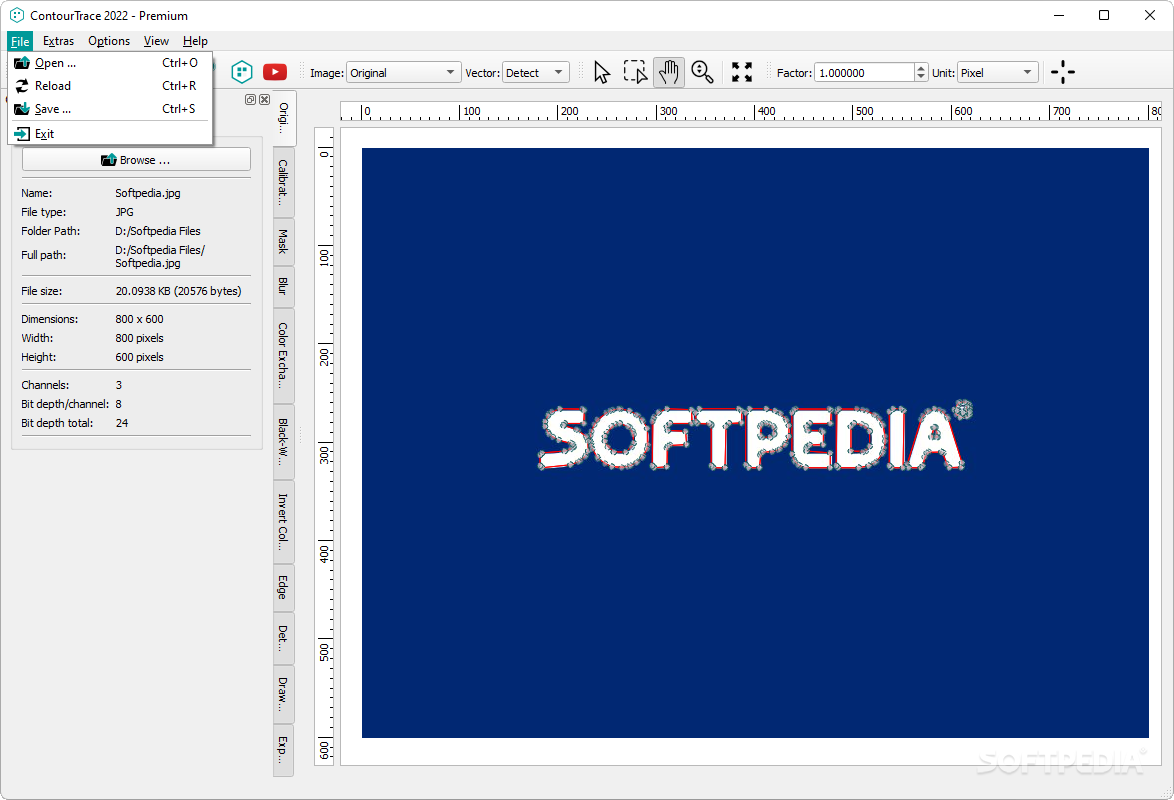
Task: Click the Bit depth total value 24
Action: pos(121,423)
